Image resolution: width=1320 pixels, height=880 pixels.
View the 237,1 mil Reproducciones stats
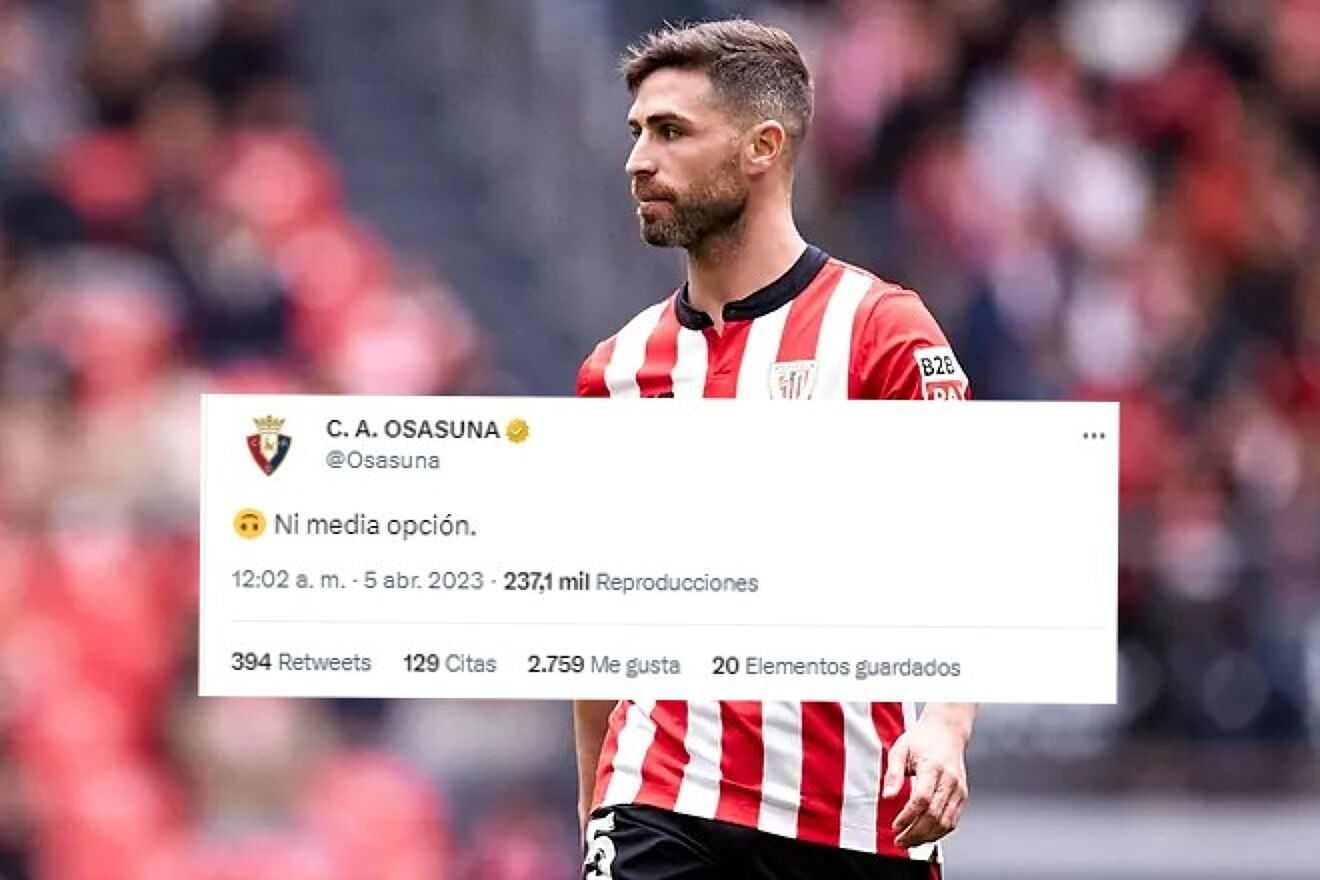(630, 582)
